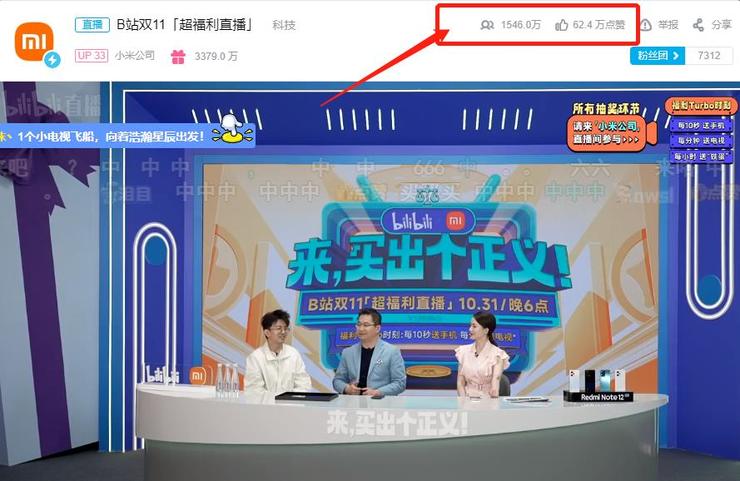Click the share icon
Image resolution: width=740 pixels, height=481 pixels.
(x=698, y=25)
